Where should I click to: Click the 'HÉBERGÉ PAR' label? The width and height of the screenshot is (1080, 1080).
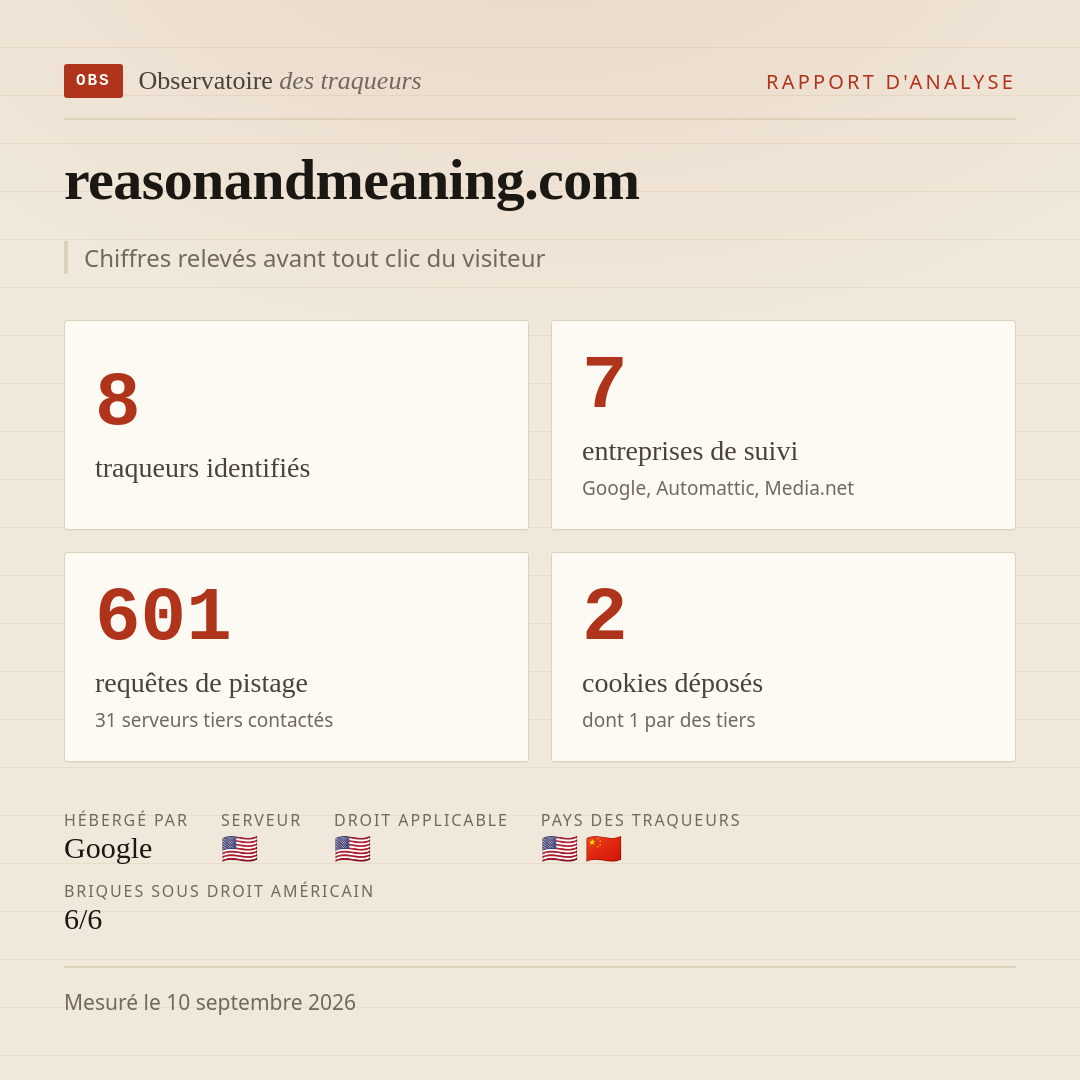click(x=126, y=820)
